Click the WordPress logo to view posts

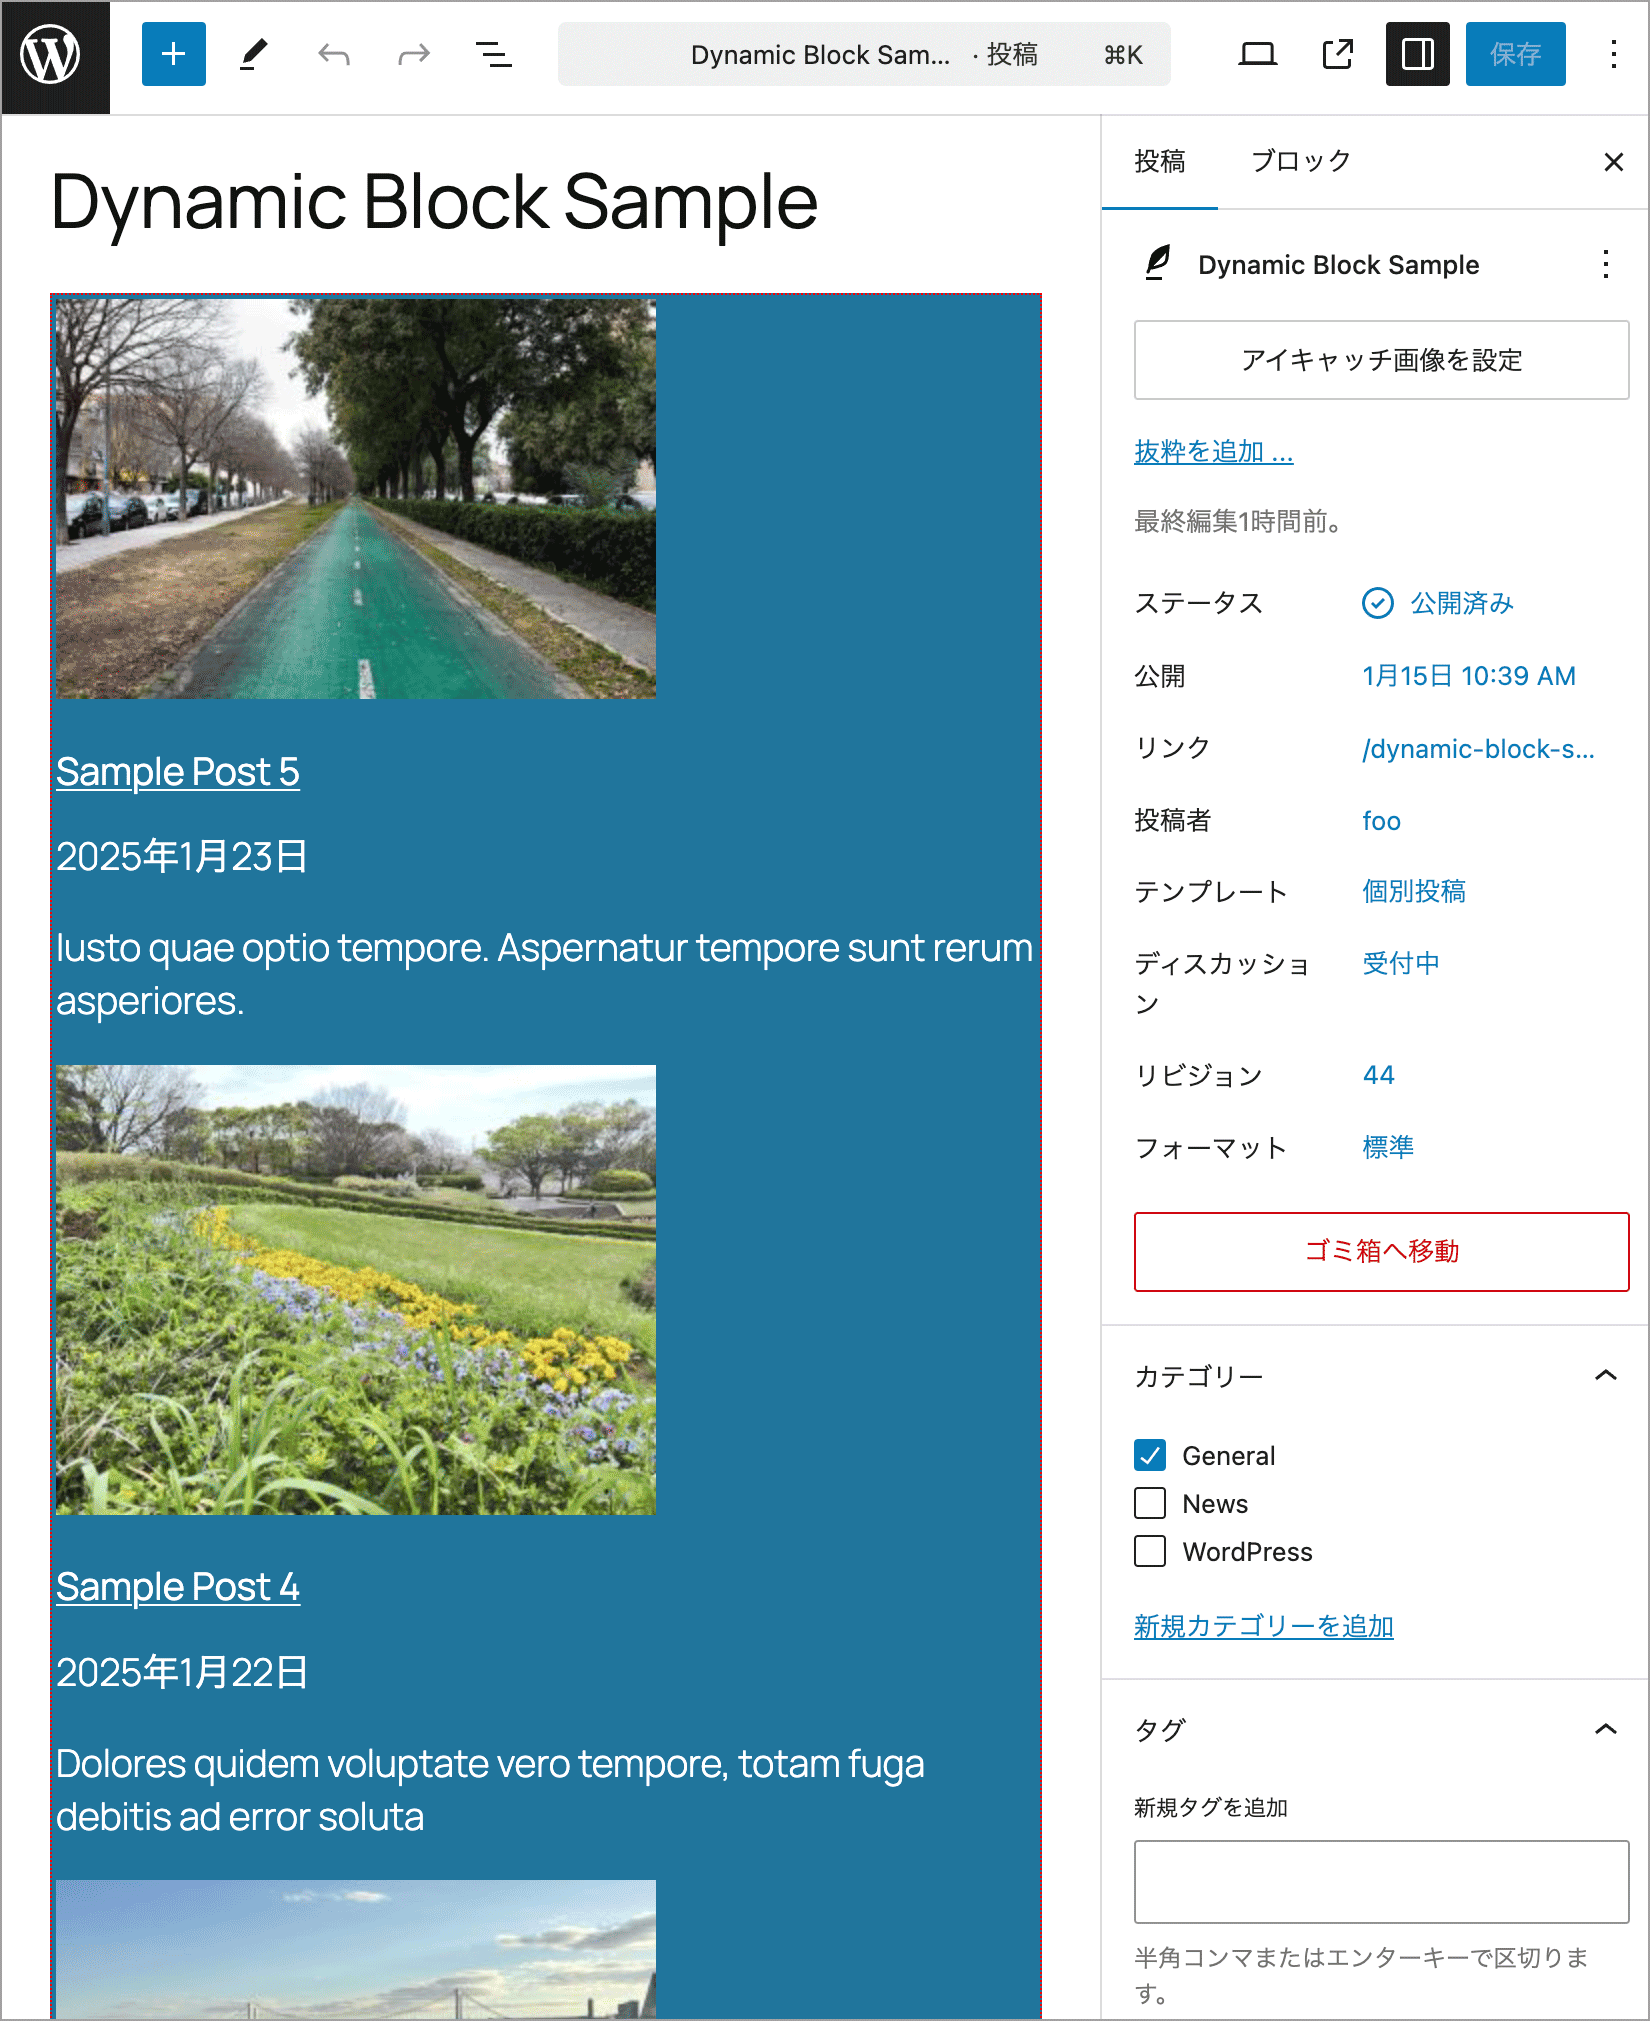[55, 56]
